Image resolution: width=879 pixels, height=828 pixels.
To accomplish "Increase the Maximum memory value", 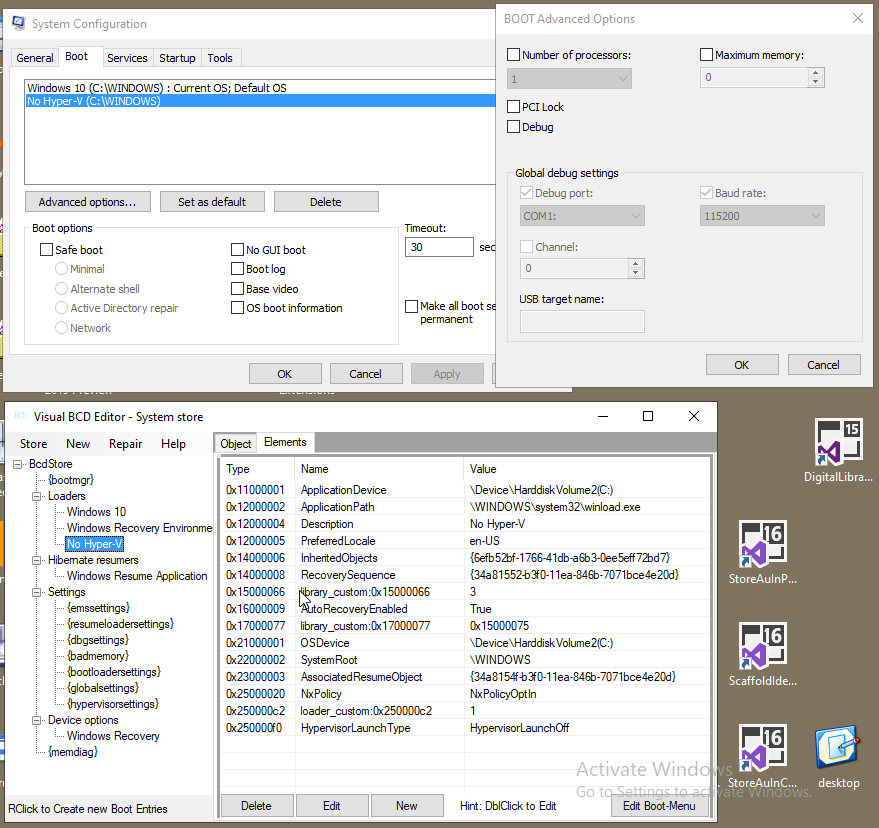I will 816,73.
